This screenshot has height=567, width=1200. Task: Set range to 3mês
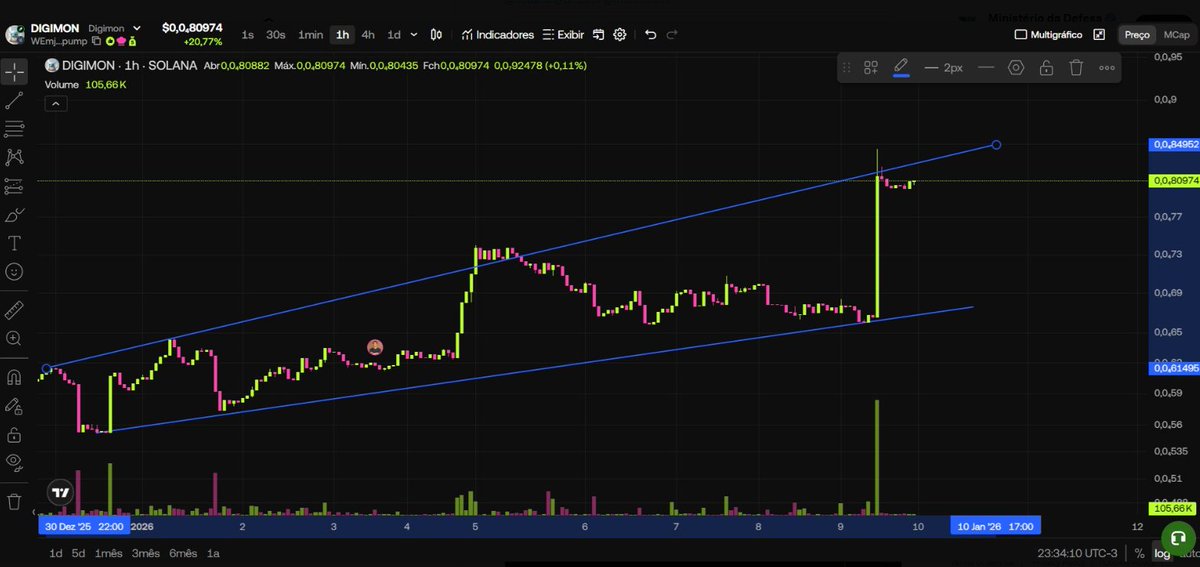(x=146, y=553)
